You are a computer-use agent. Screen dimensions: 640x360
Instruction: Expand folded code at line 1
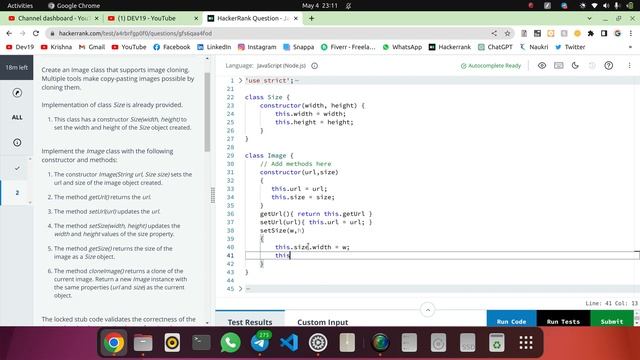point(240,80)
